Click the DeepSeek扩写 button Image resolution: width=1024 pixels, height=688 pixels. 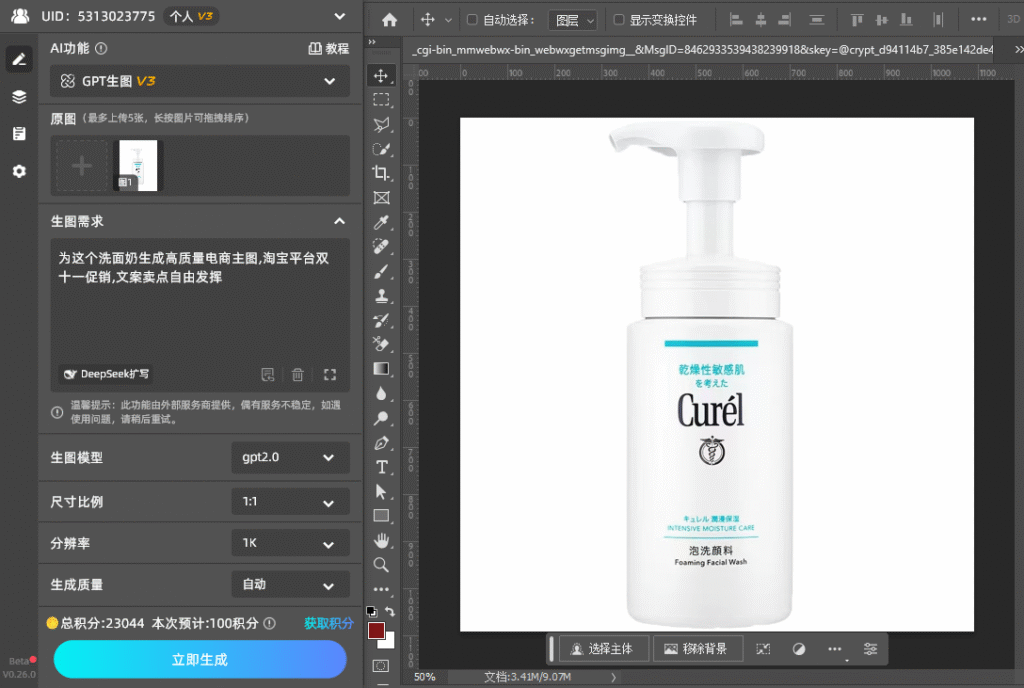pos(106,374)
